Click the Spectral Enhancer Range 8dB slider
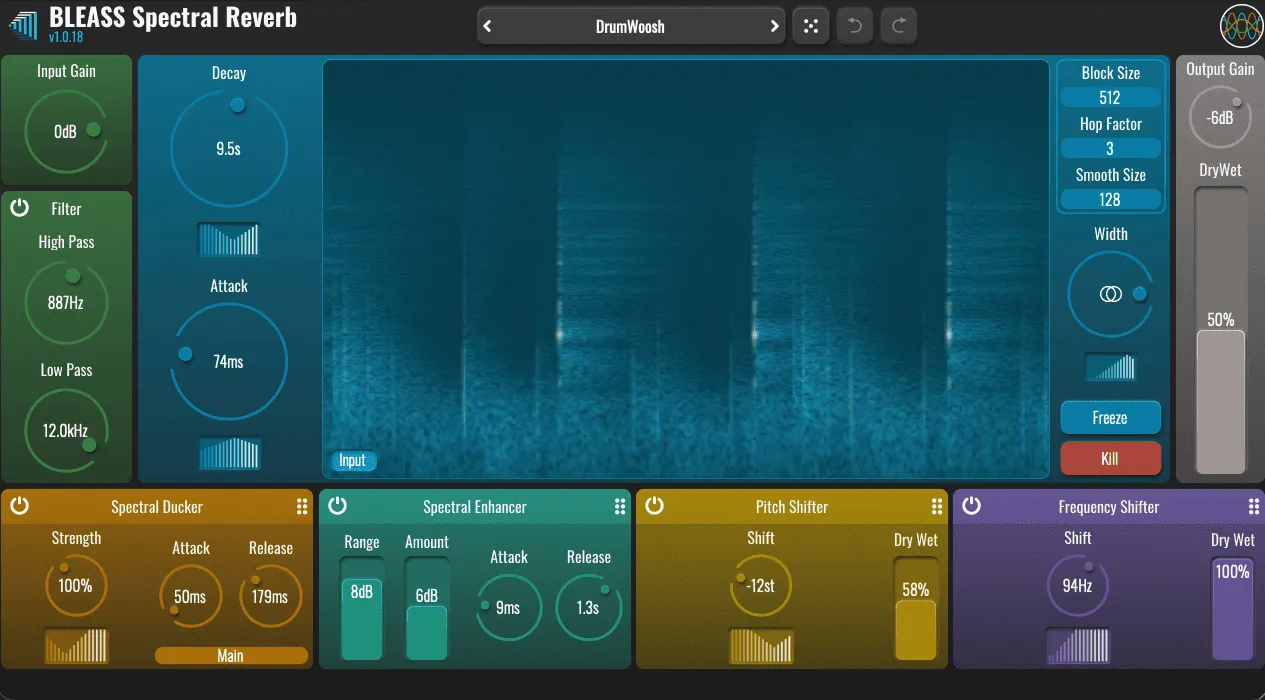 click(362, 609)
